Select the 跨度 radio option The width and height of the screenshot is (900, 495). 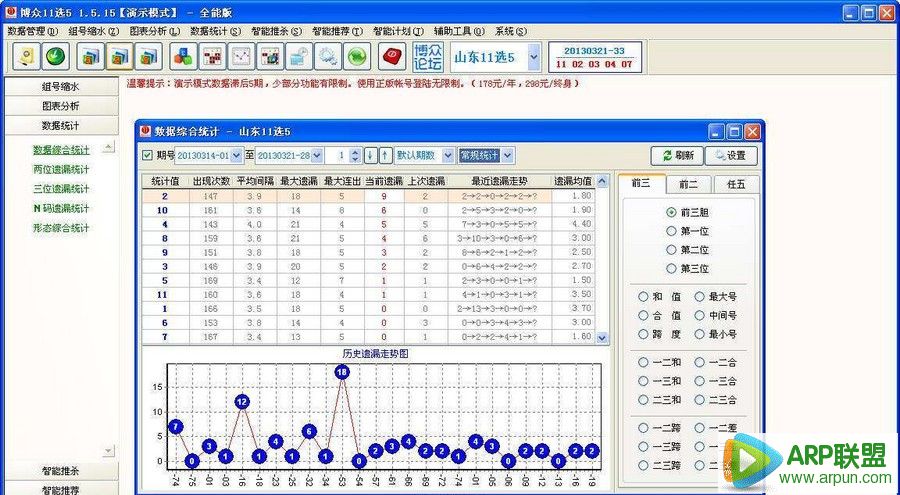643,334
